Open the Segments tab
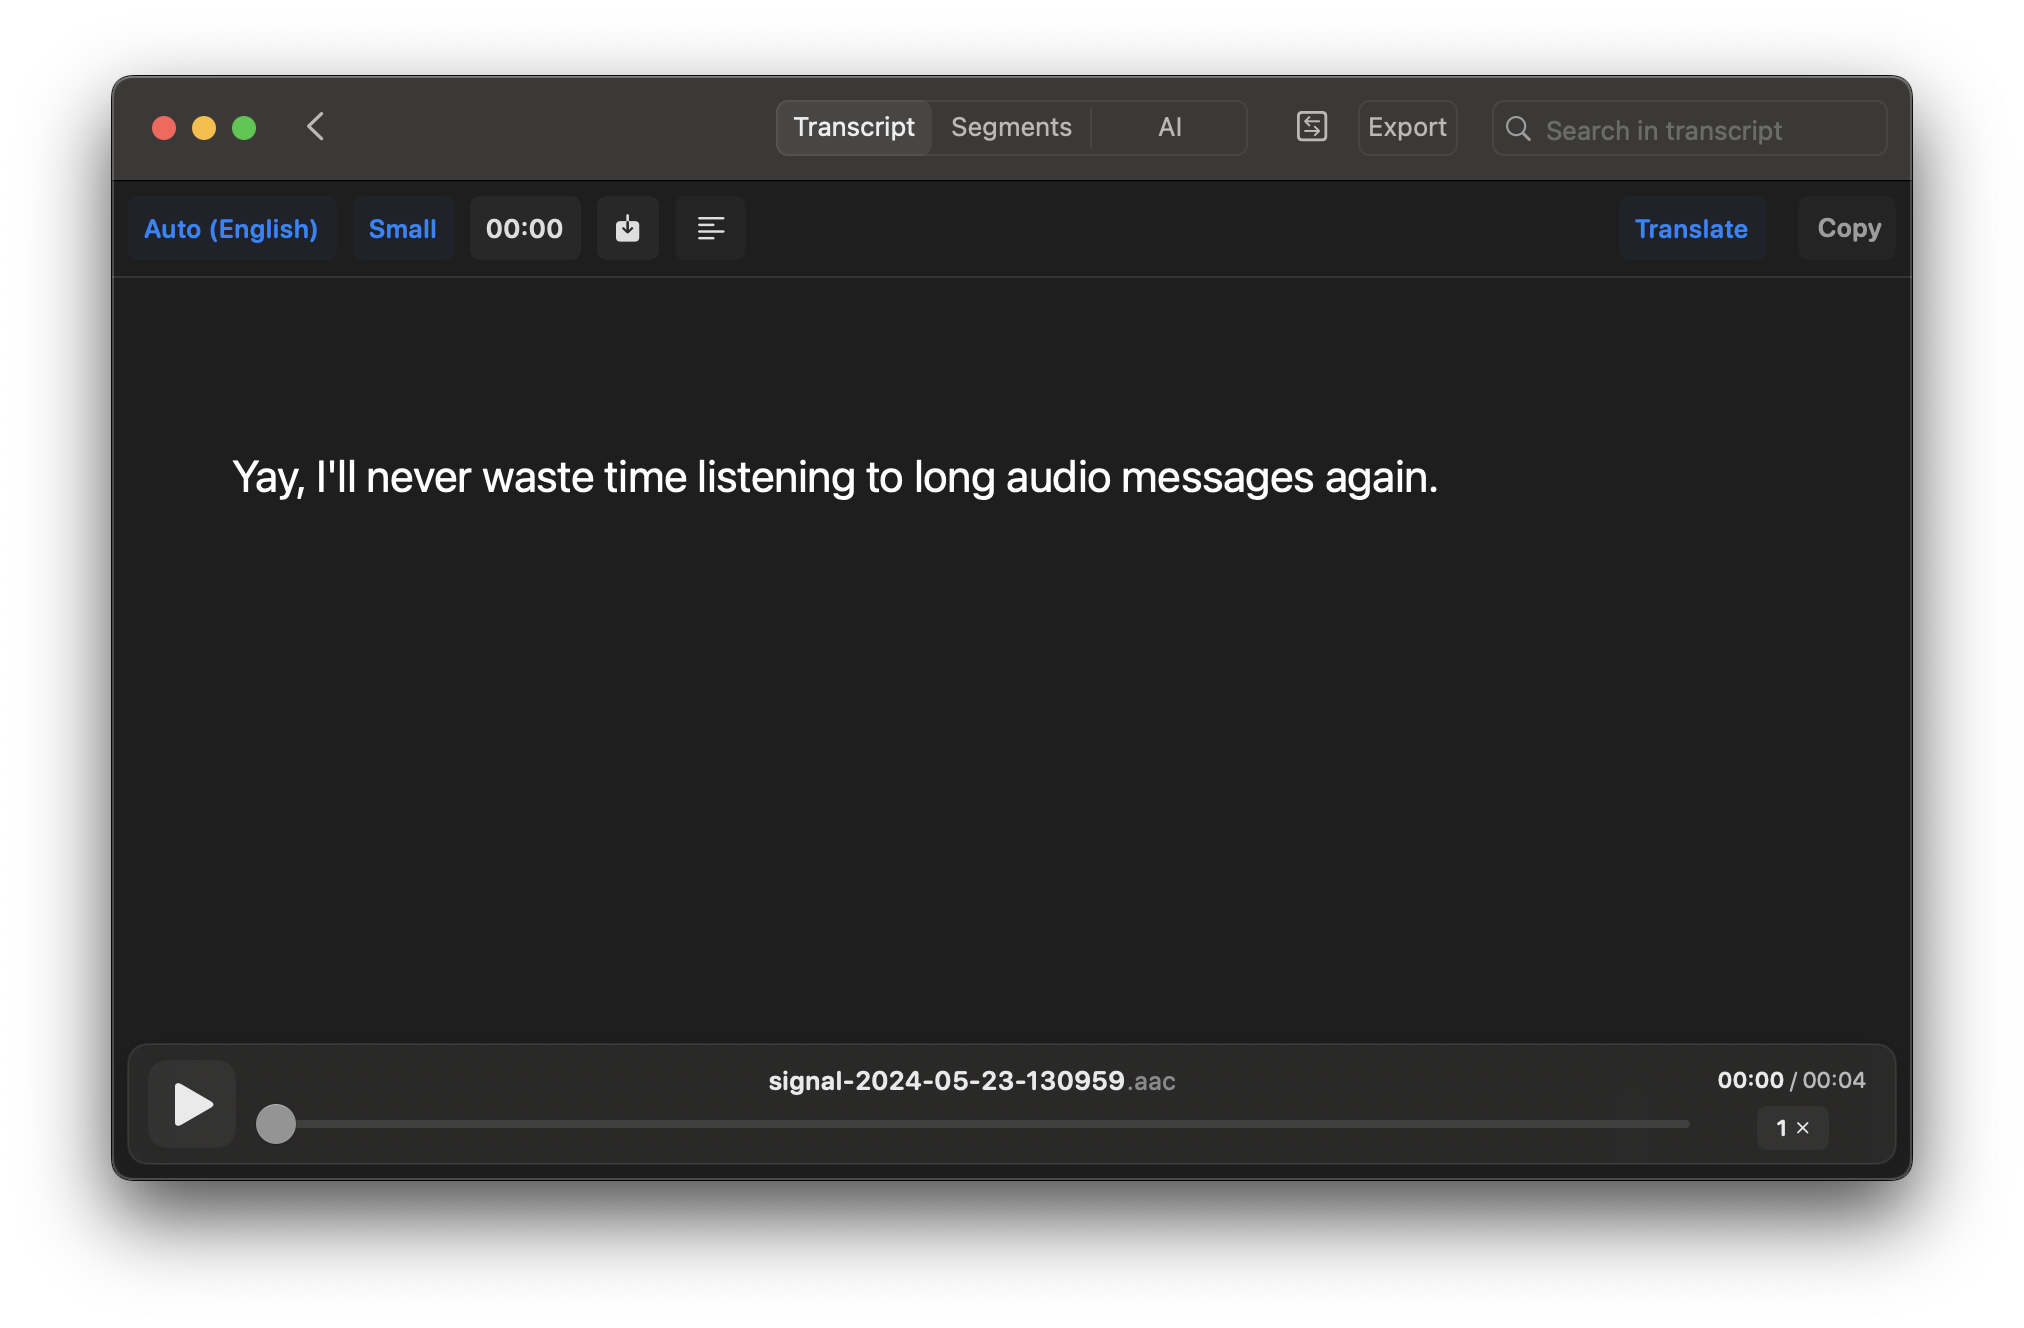The image size is (2024, 1328). point(1011,127)
